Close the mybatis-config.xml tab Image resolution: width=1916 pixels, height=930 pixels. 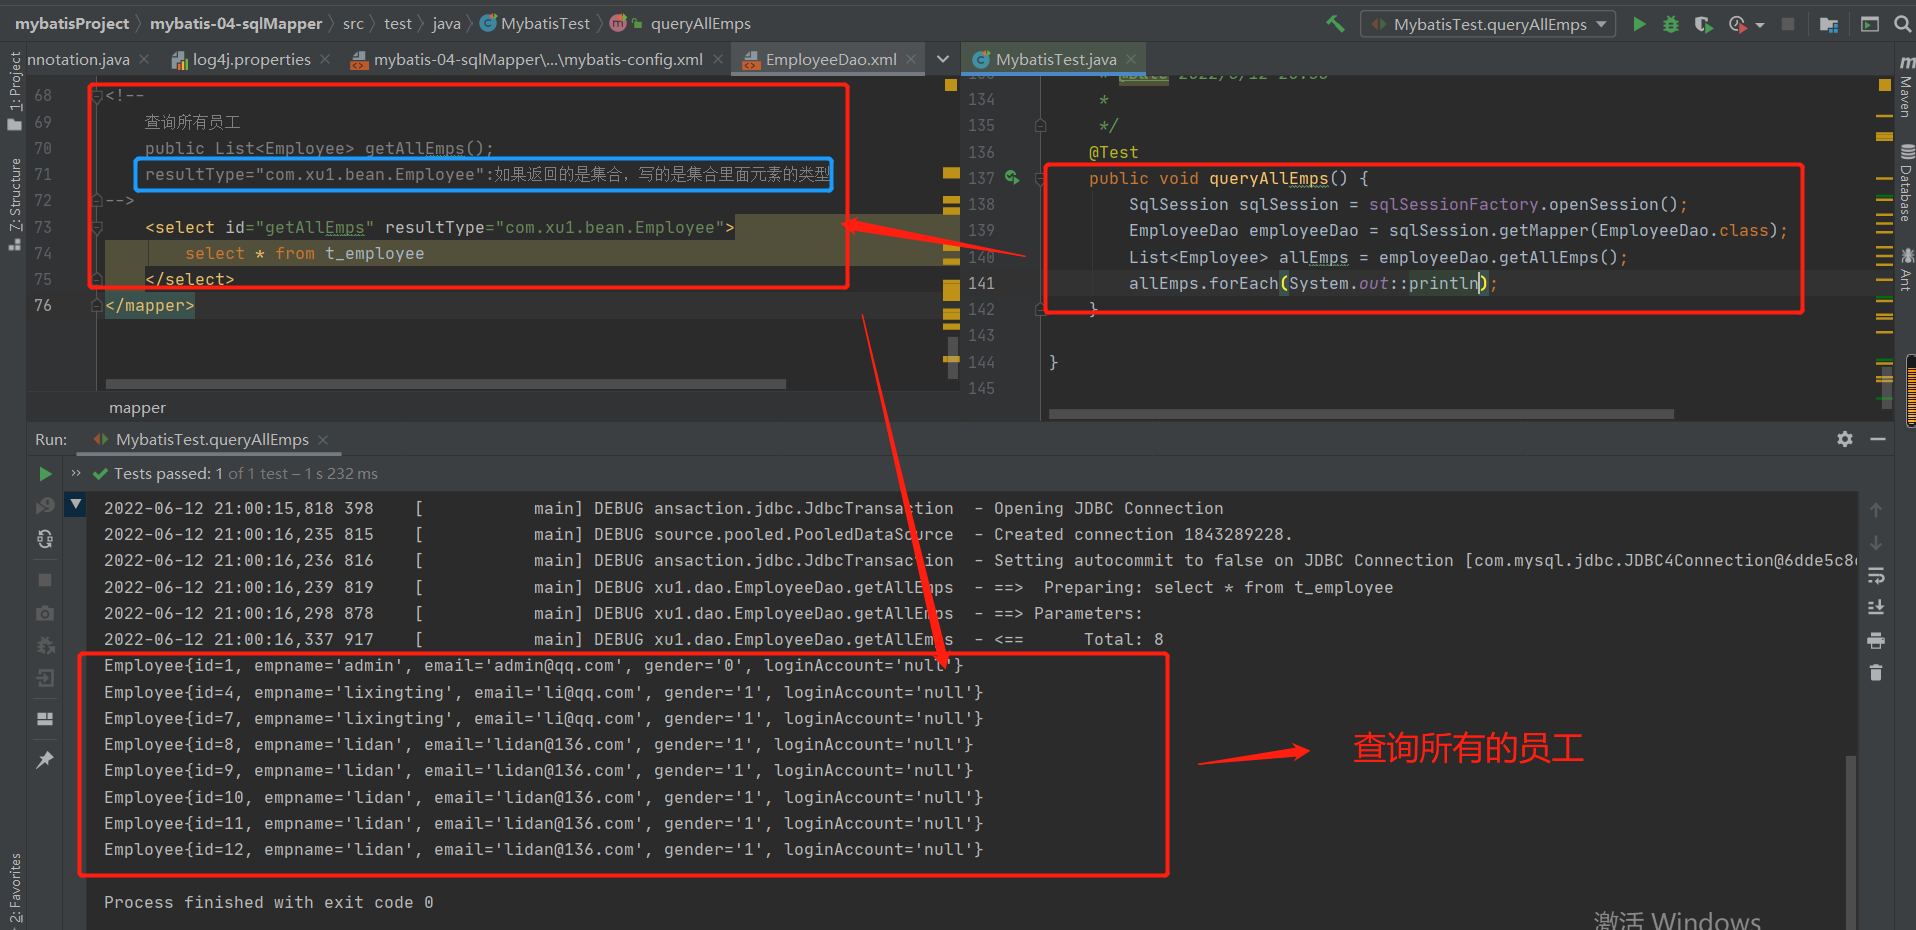pyautogui.click(x=718, y=60)
